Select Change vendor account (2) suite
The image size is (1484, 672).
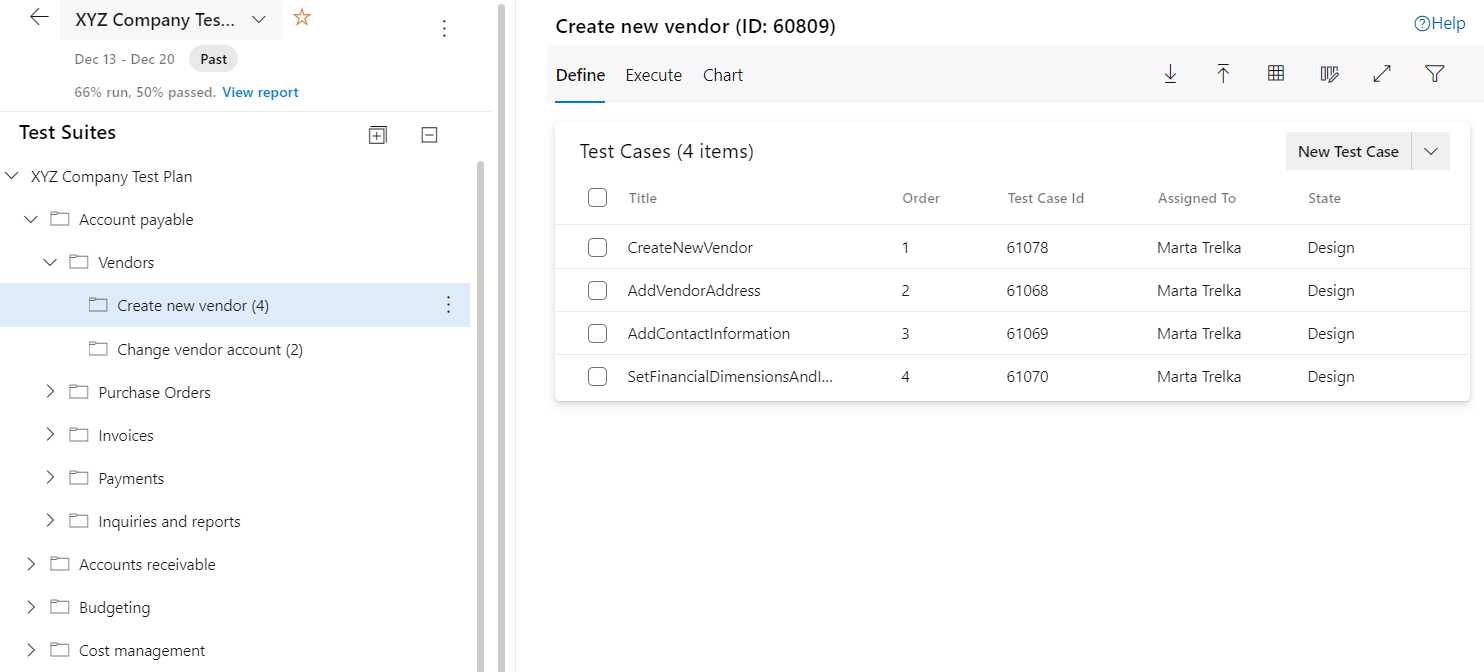click(x=210, y=349)
